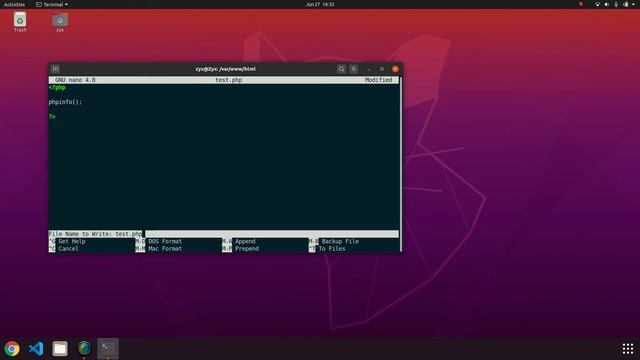Toggle Mac Format in nano

point(159,249)
